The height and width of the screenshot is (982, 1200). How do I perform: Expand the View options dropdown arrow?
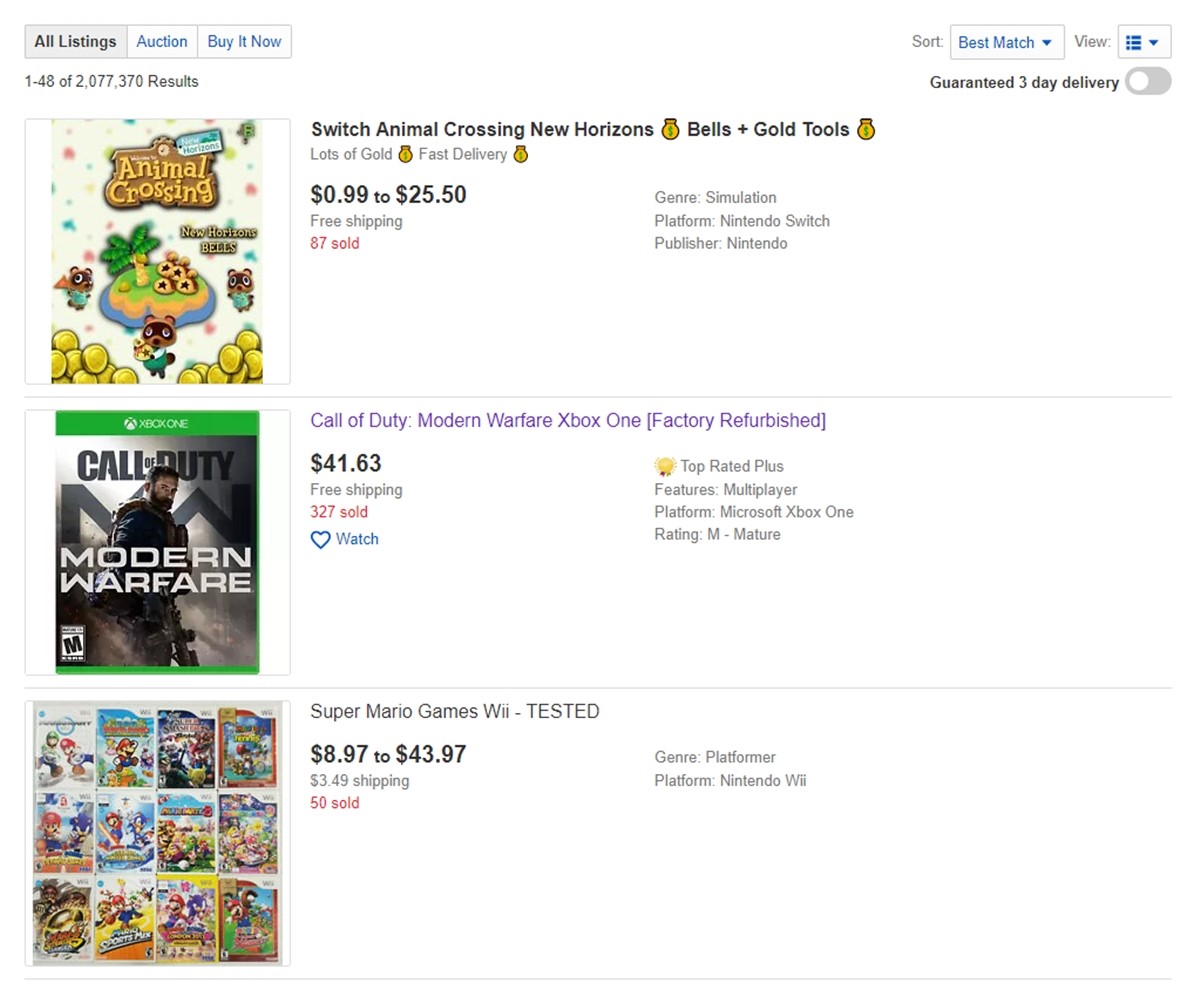[1154, 43]
